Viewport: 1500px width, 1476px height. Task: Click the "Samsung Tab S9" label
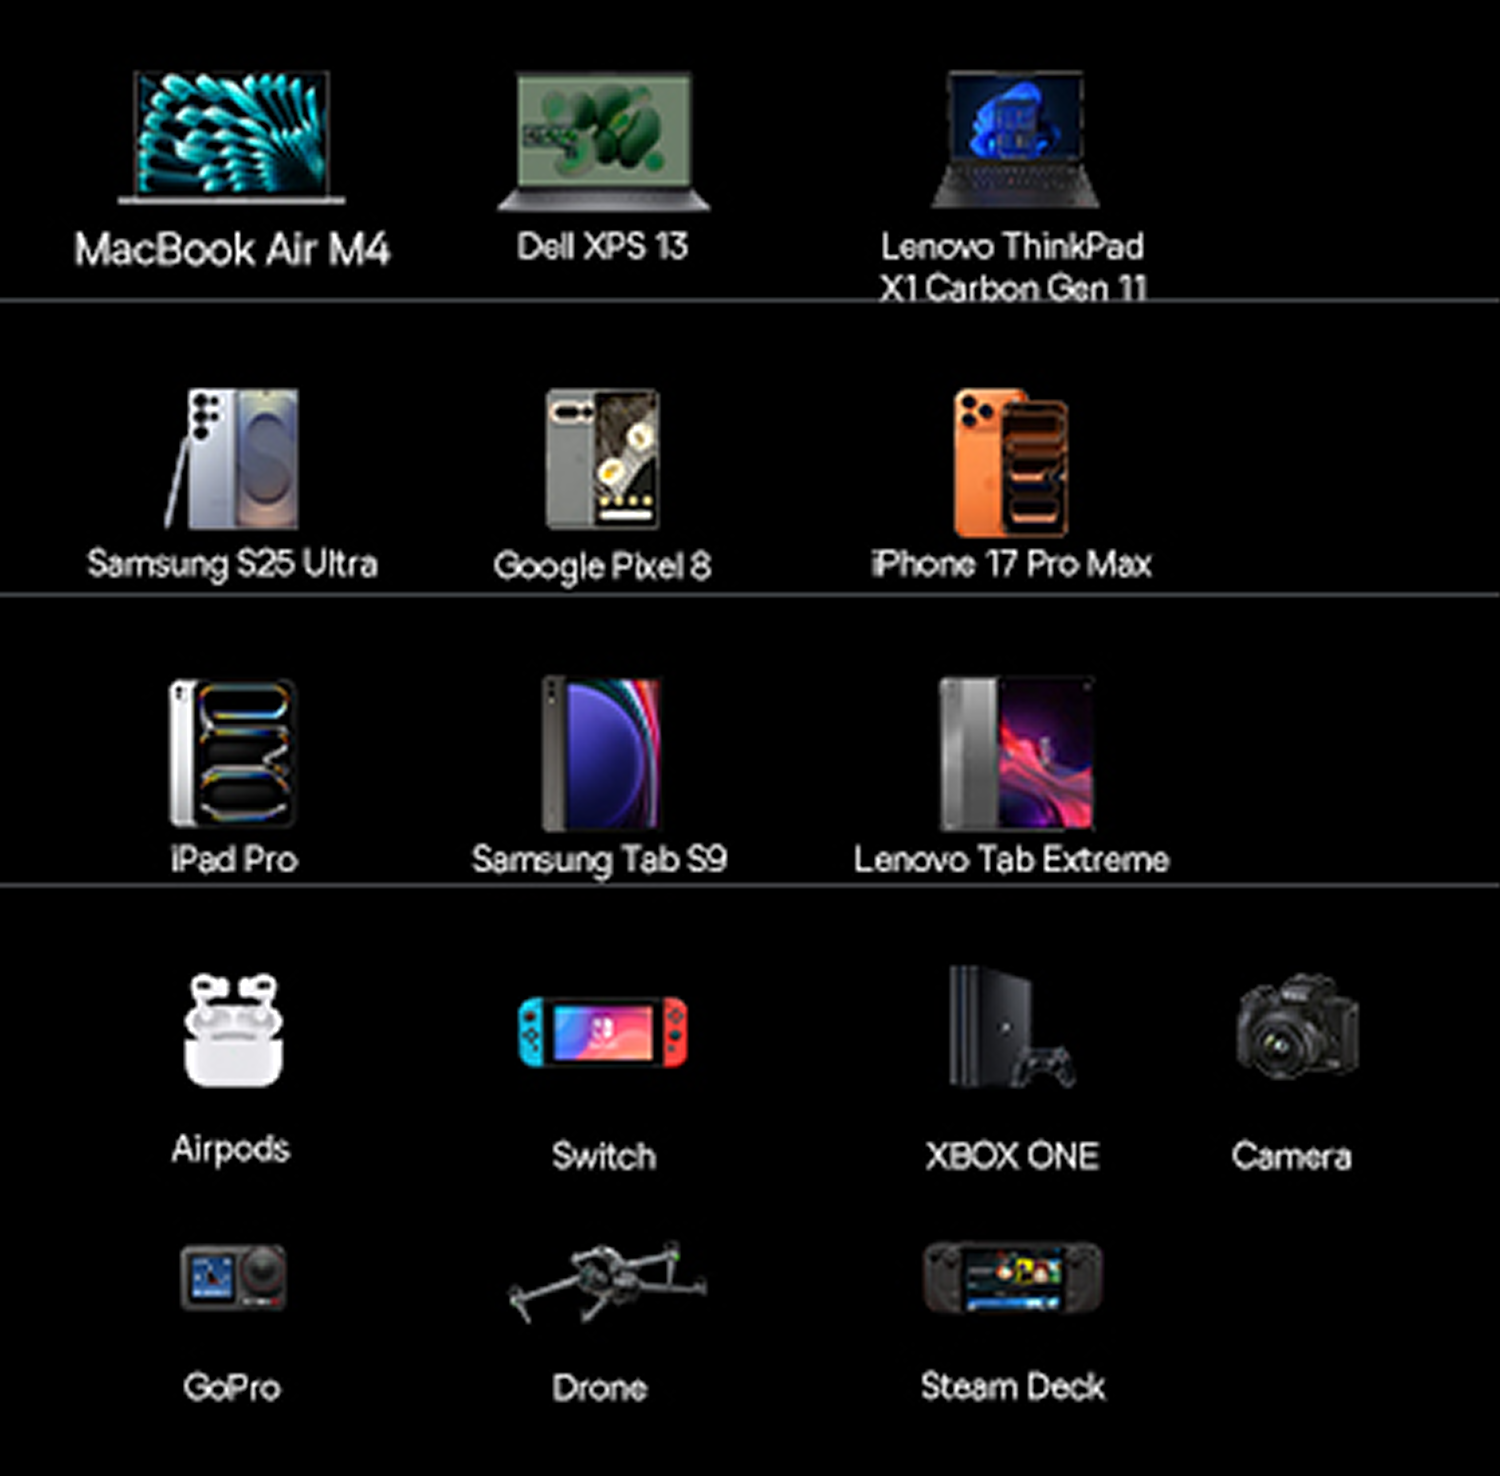(x=600, y=859)
